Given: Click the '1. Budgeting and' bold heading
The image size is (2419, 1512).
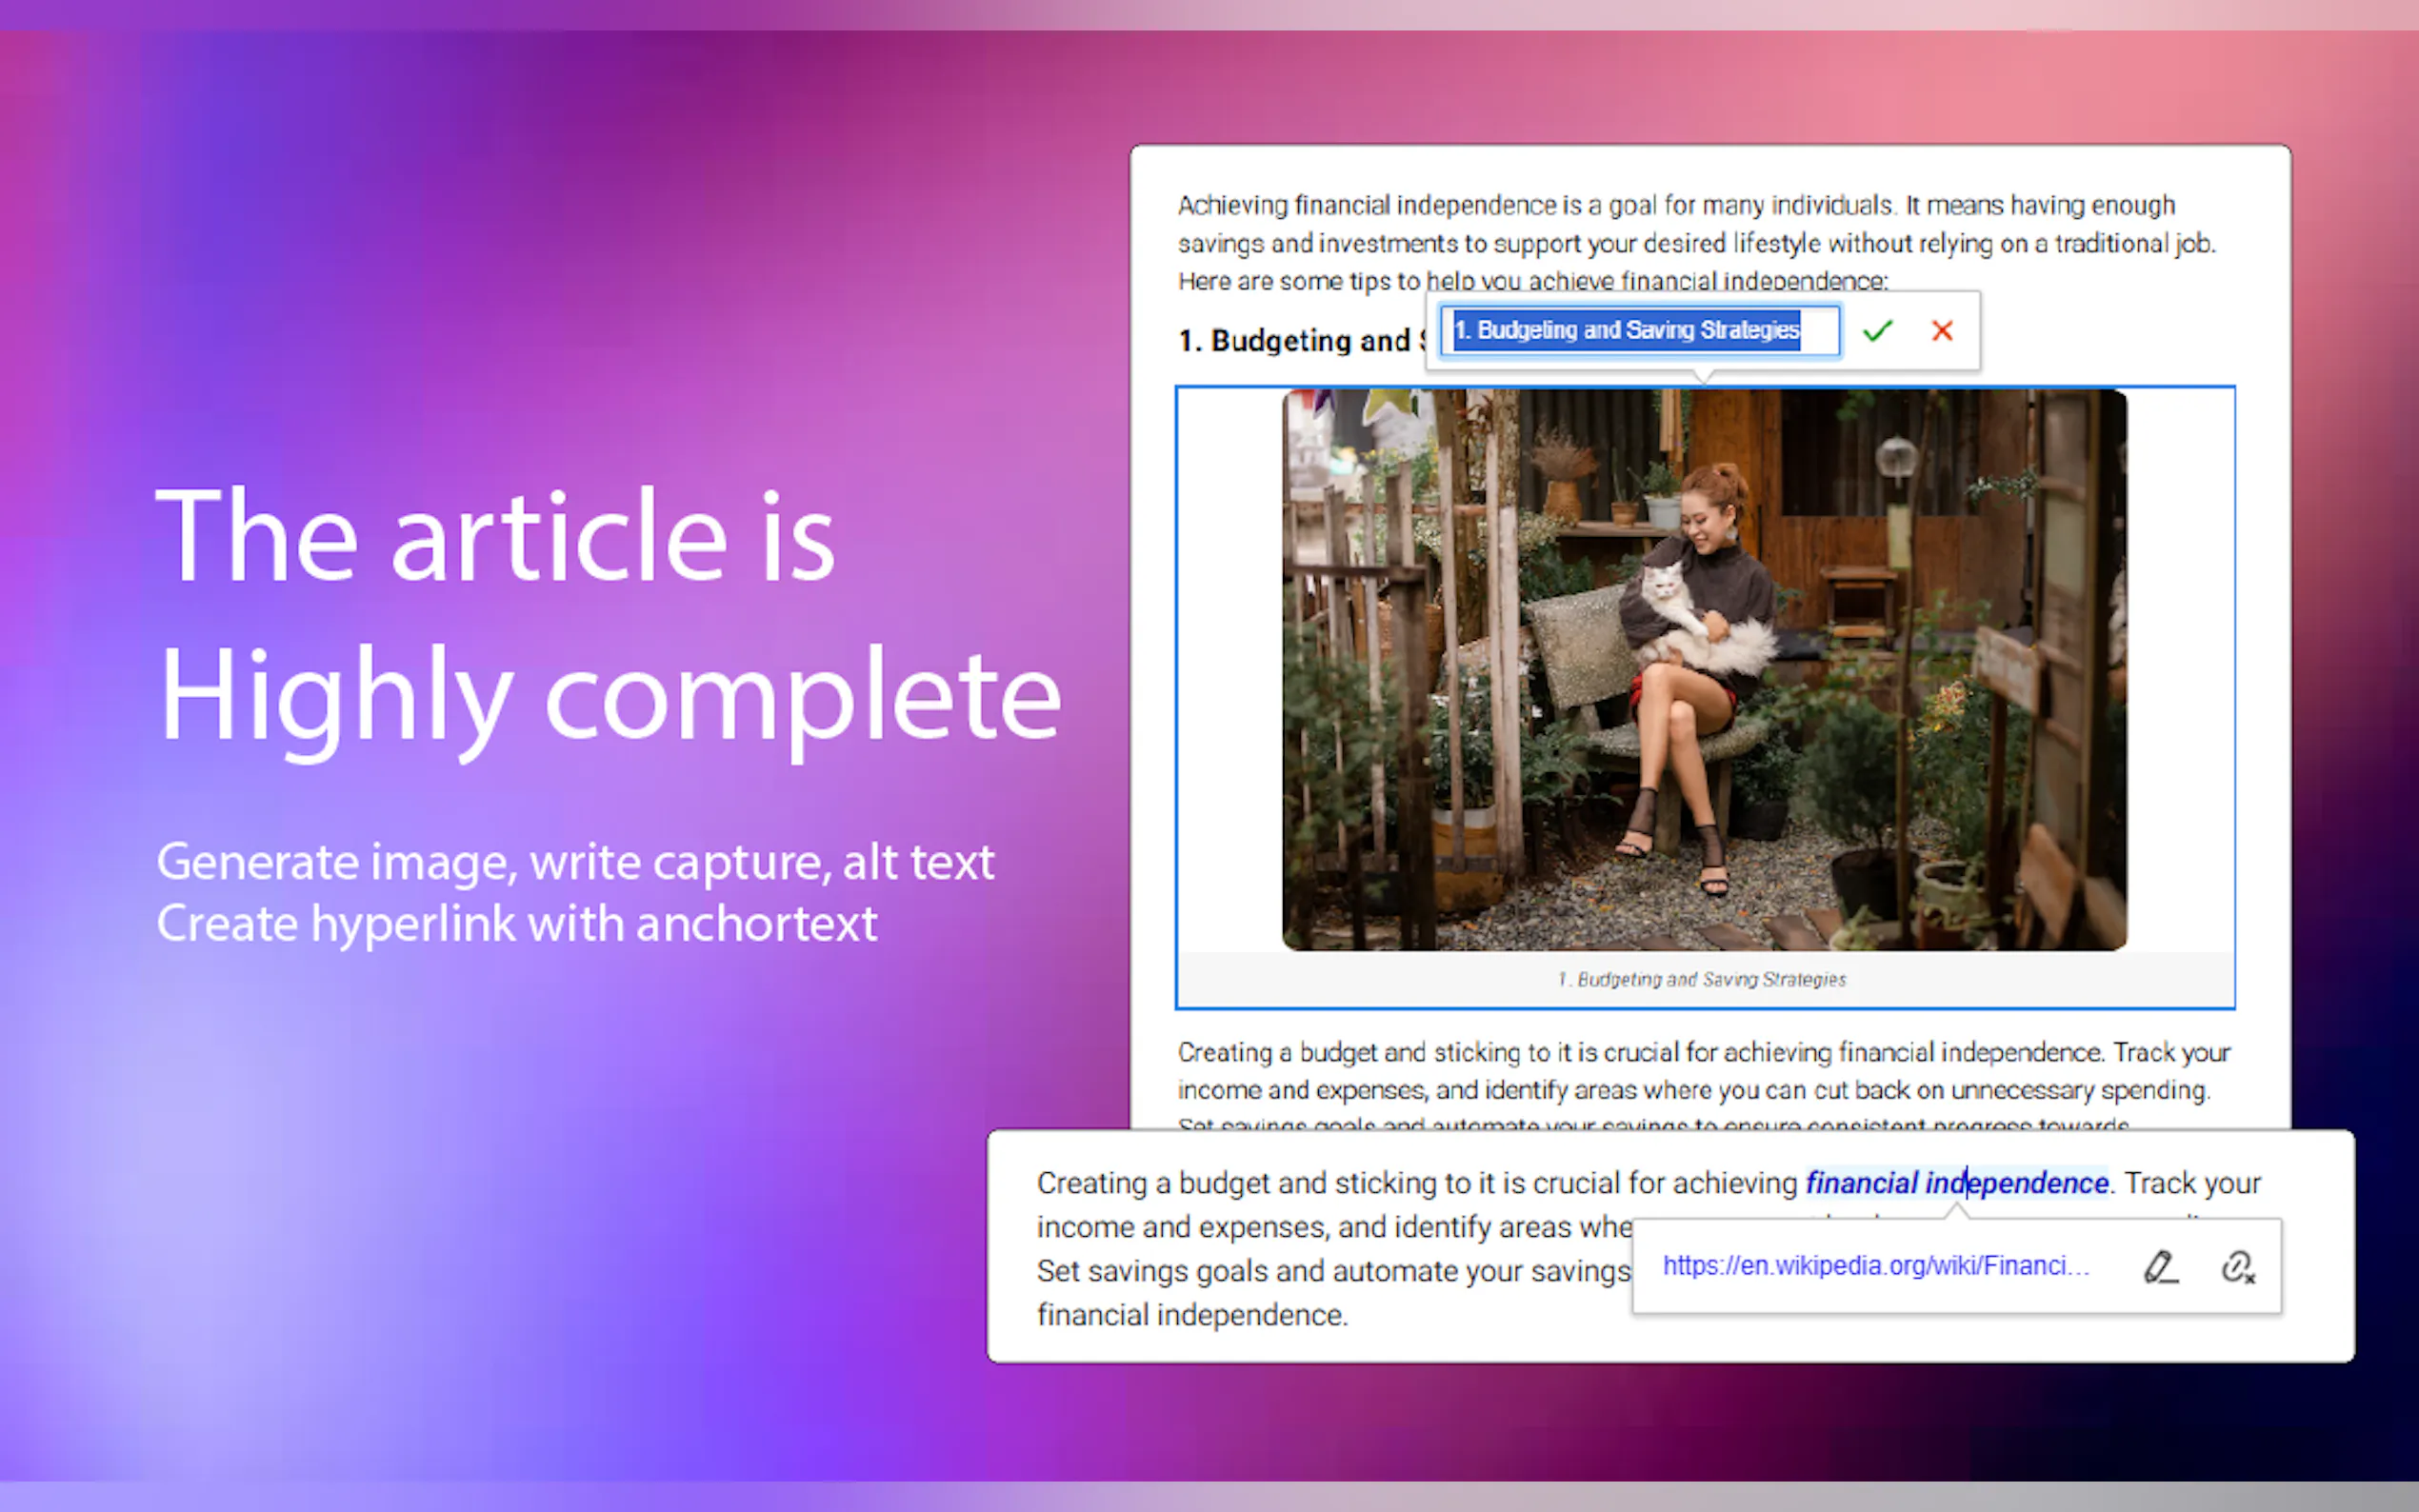Looking at the screenshot, I should pyautogui.click(x=1297, y=341).
